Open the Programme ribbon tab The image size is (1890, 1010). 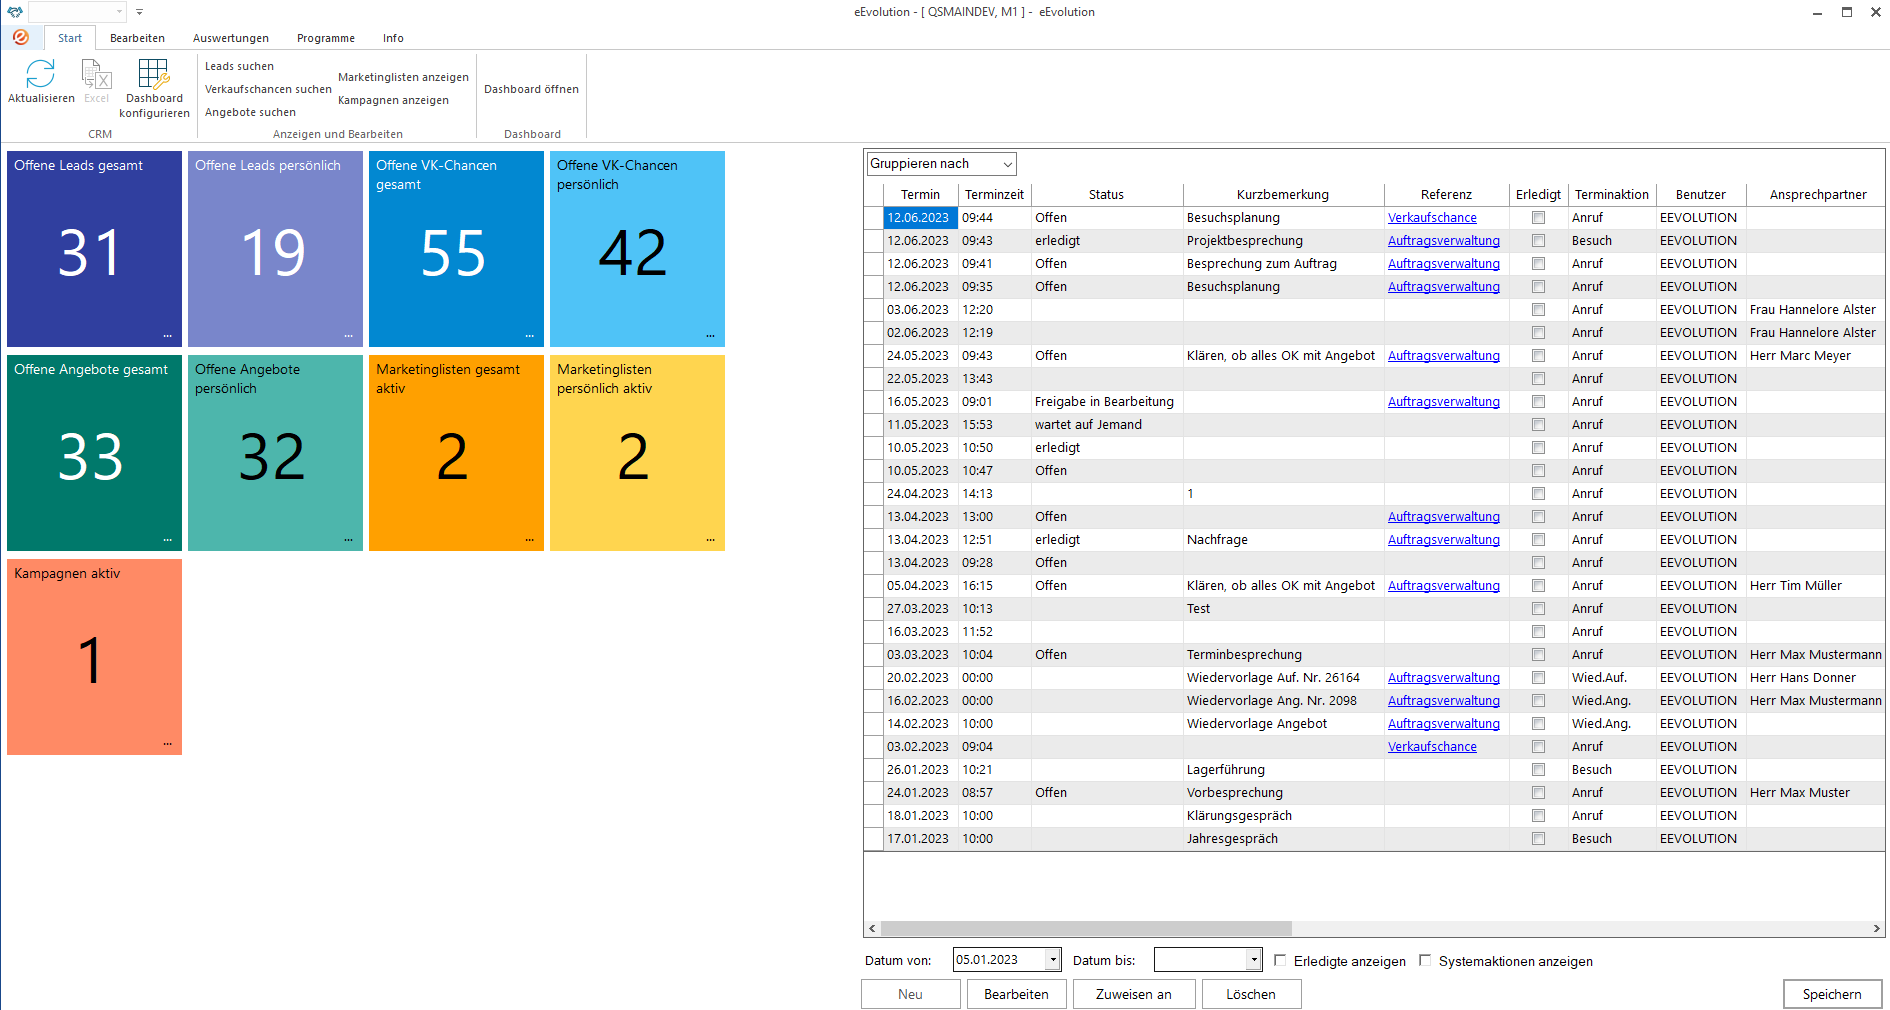pyautogui.click(x=326, y=38)
